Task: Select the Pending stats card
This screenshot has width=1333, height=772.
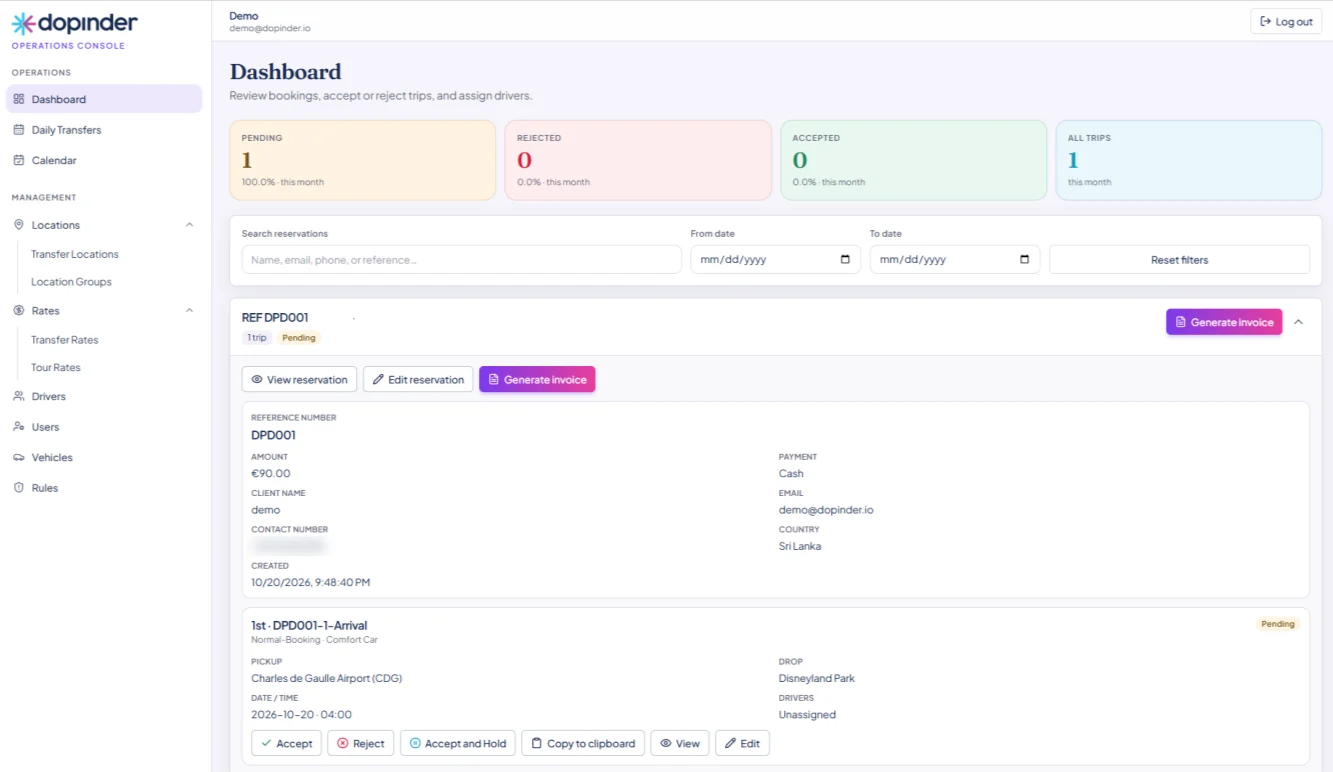Action: click(x=363, y=160)
